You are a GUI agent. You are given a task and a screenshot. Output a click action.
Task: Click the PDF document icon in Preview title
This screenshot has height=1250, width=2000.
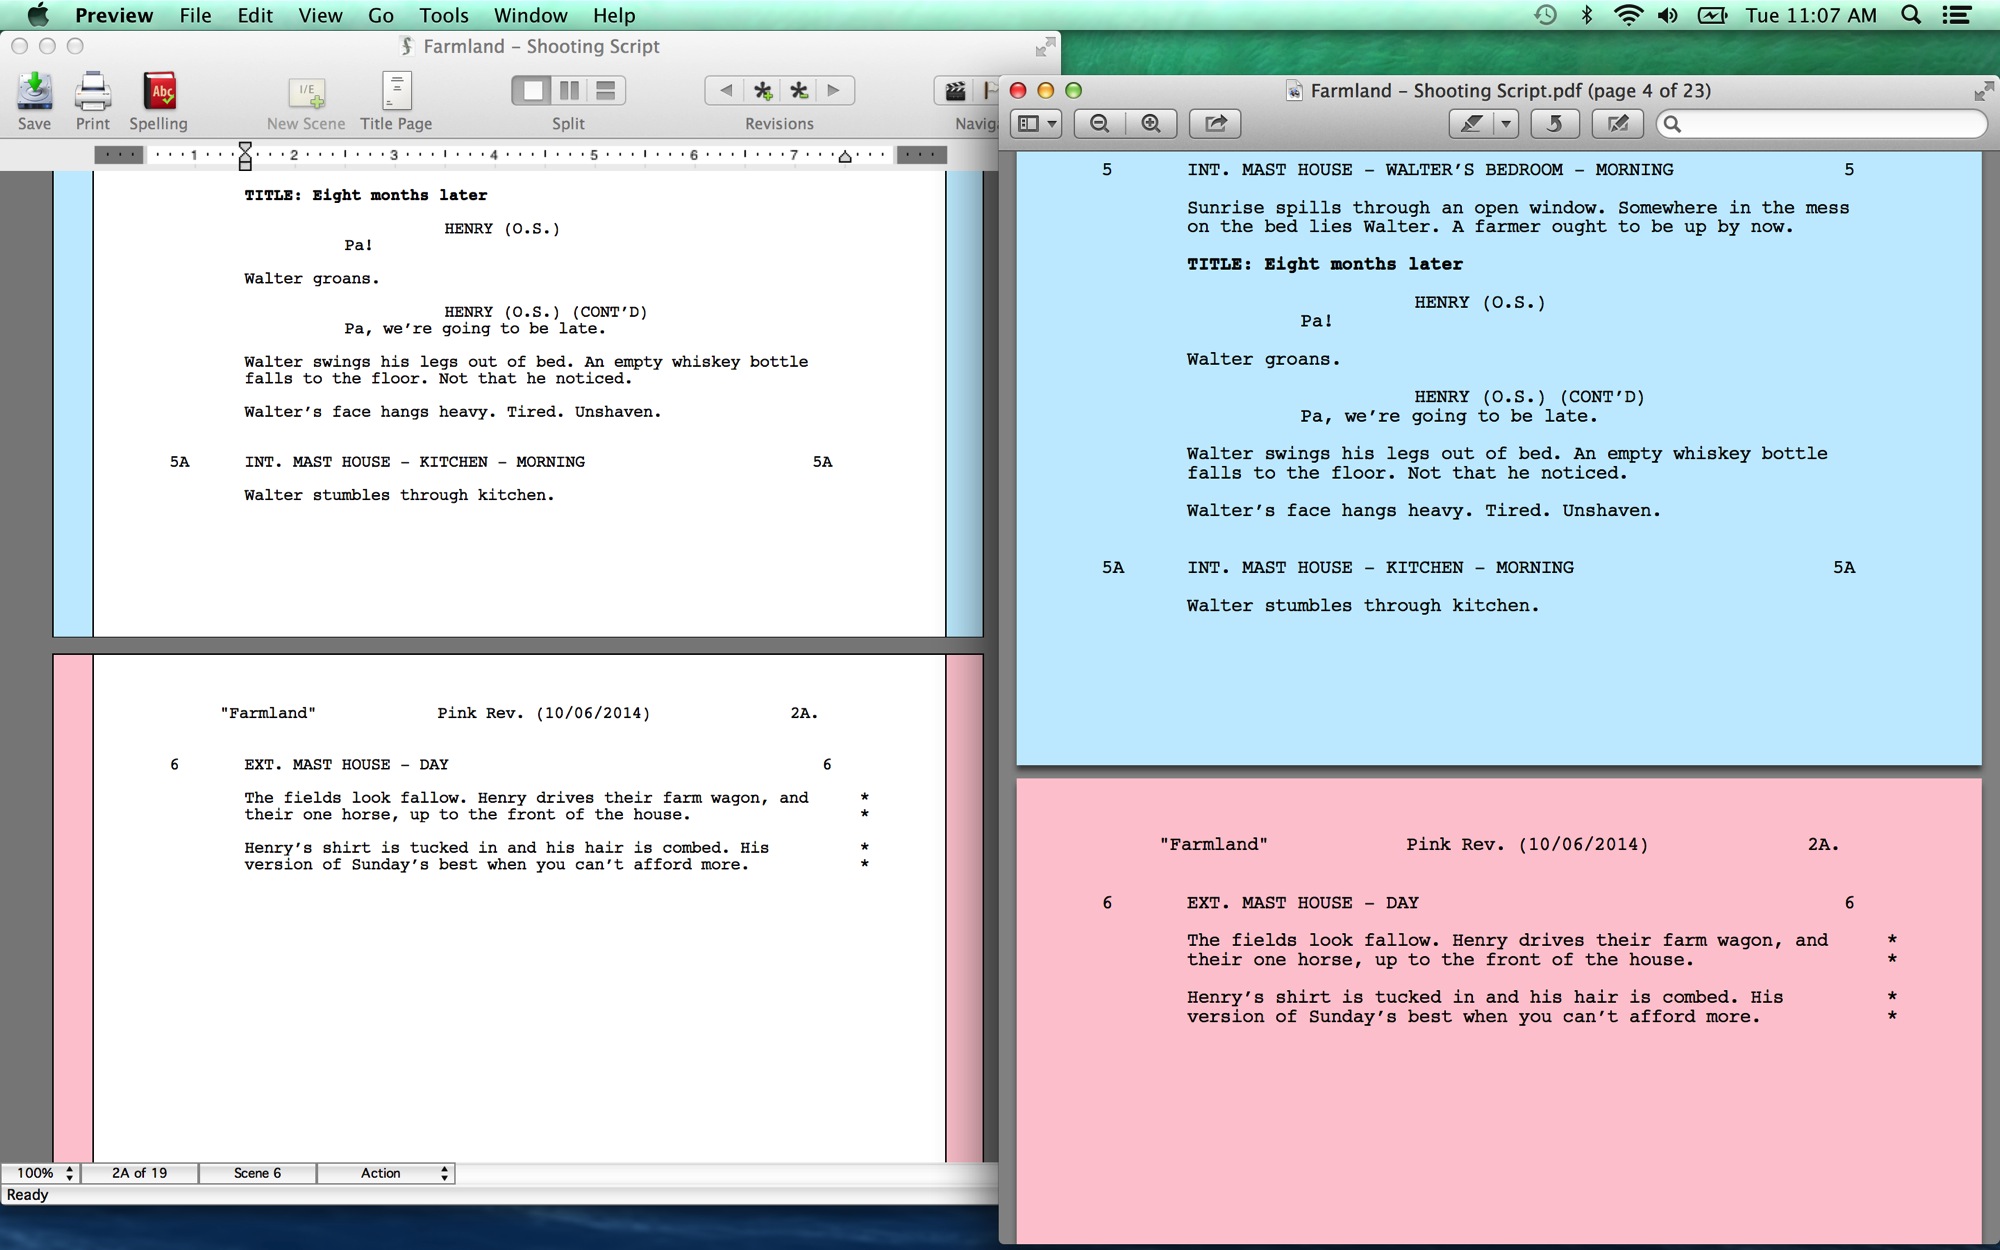coord(1294,91)
